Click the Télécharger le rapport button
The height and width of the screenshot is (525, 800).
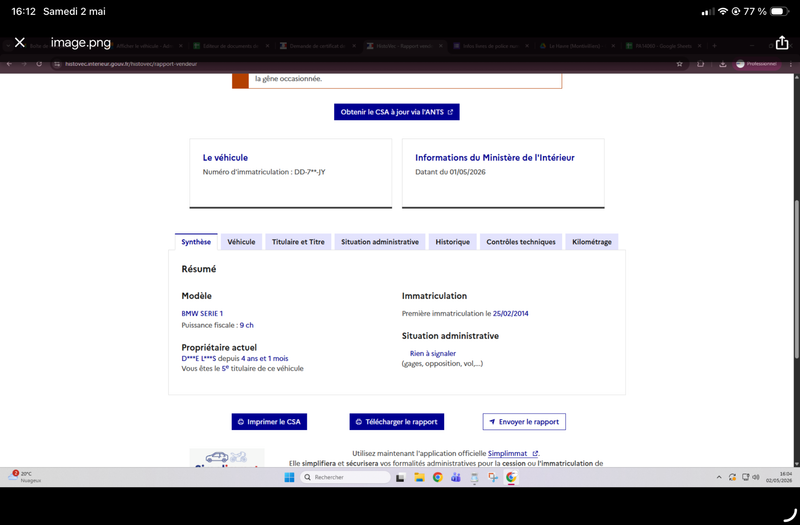[x=396, y=422]
